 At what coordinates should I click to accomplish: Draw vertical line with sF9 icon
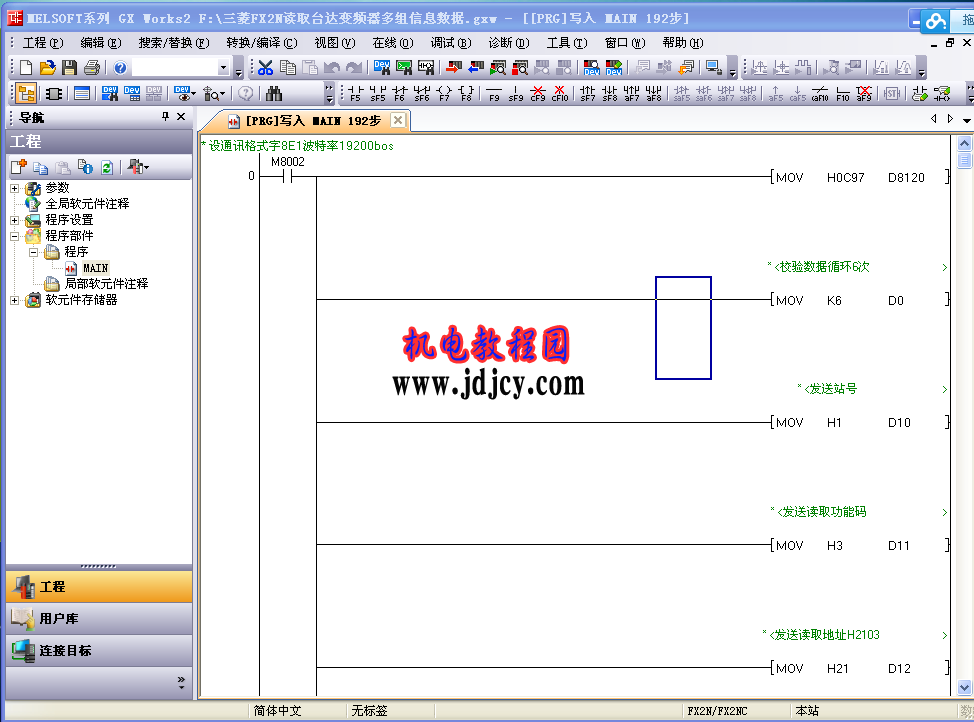pos(516,94)
